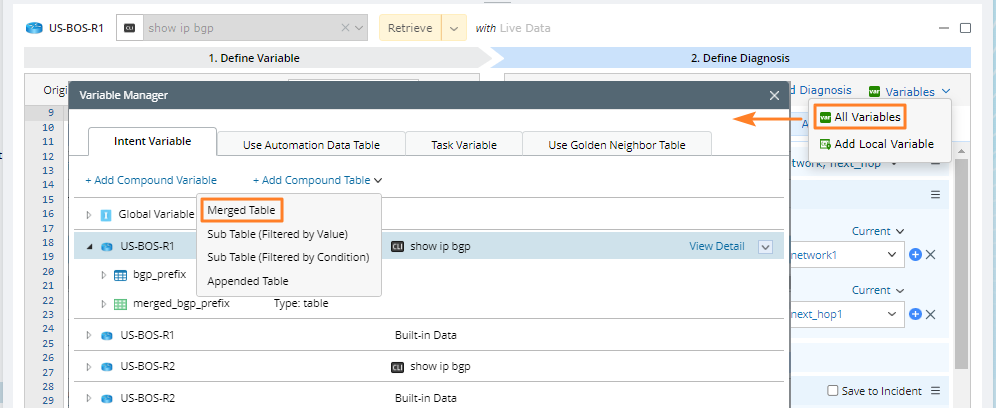Viewport: 996px width, 408px height.
Task: Click the View Detail link
Action: (x=716, y=246)
